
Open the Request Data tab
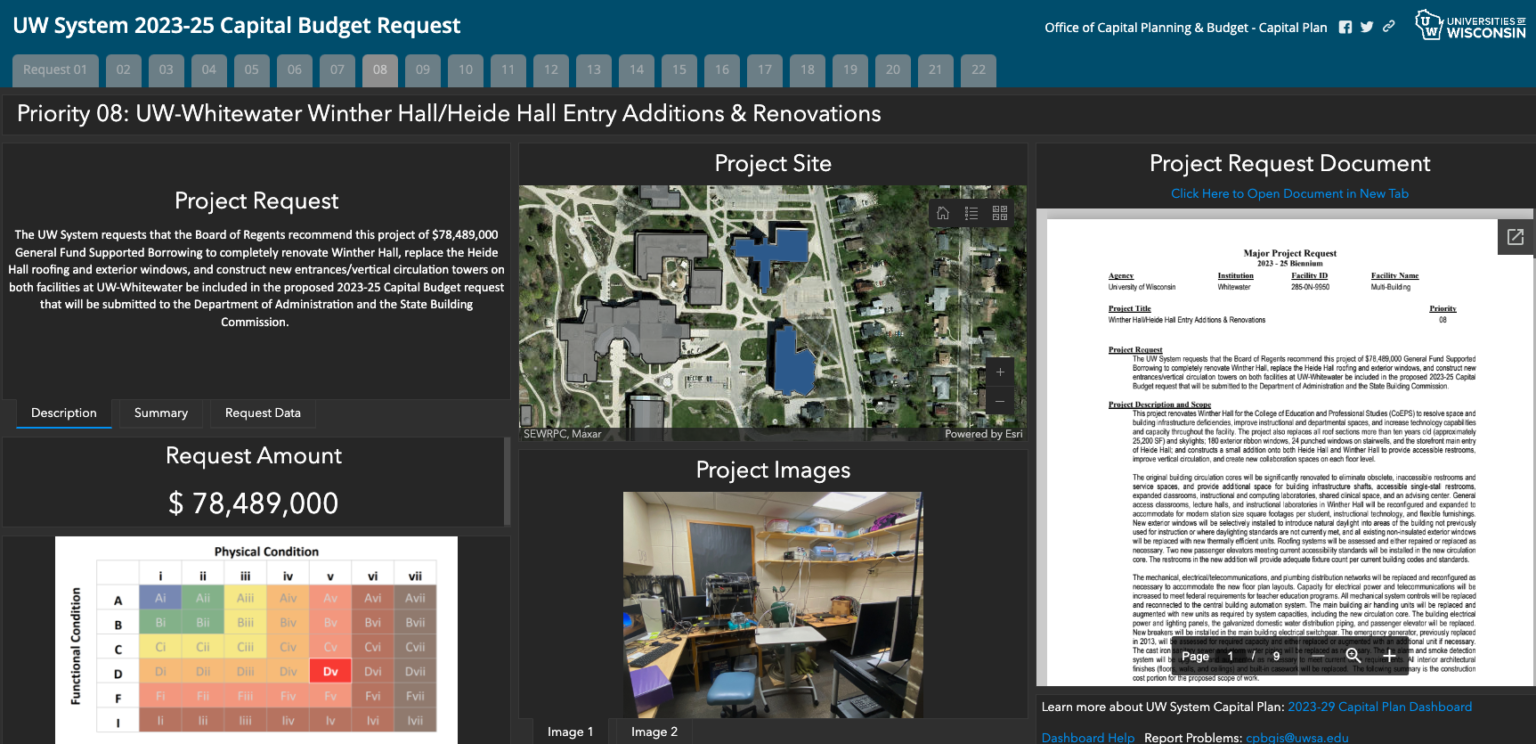(263, 413)
